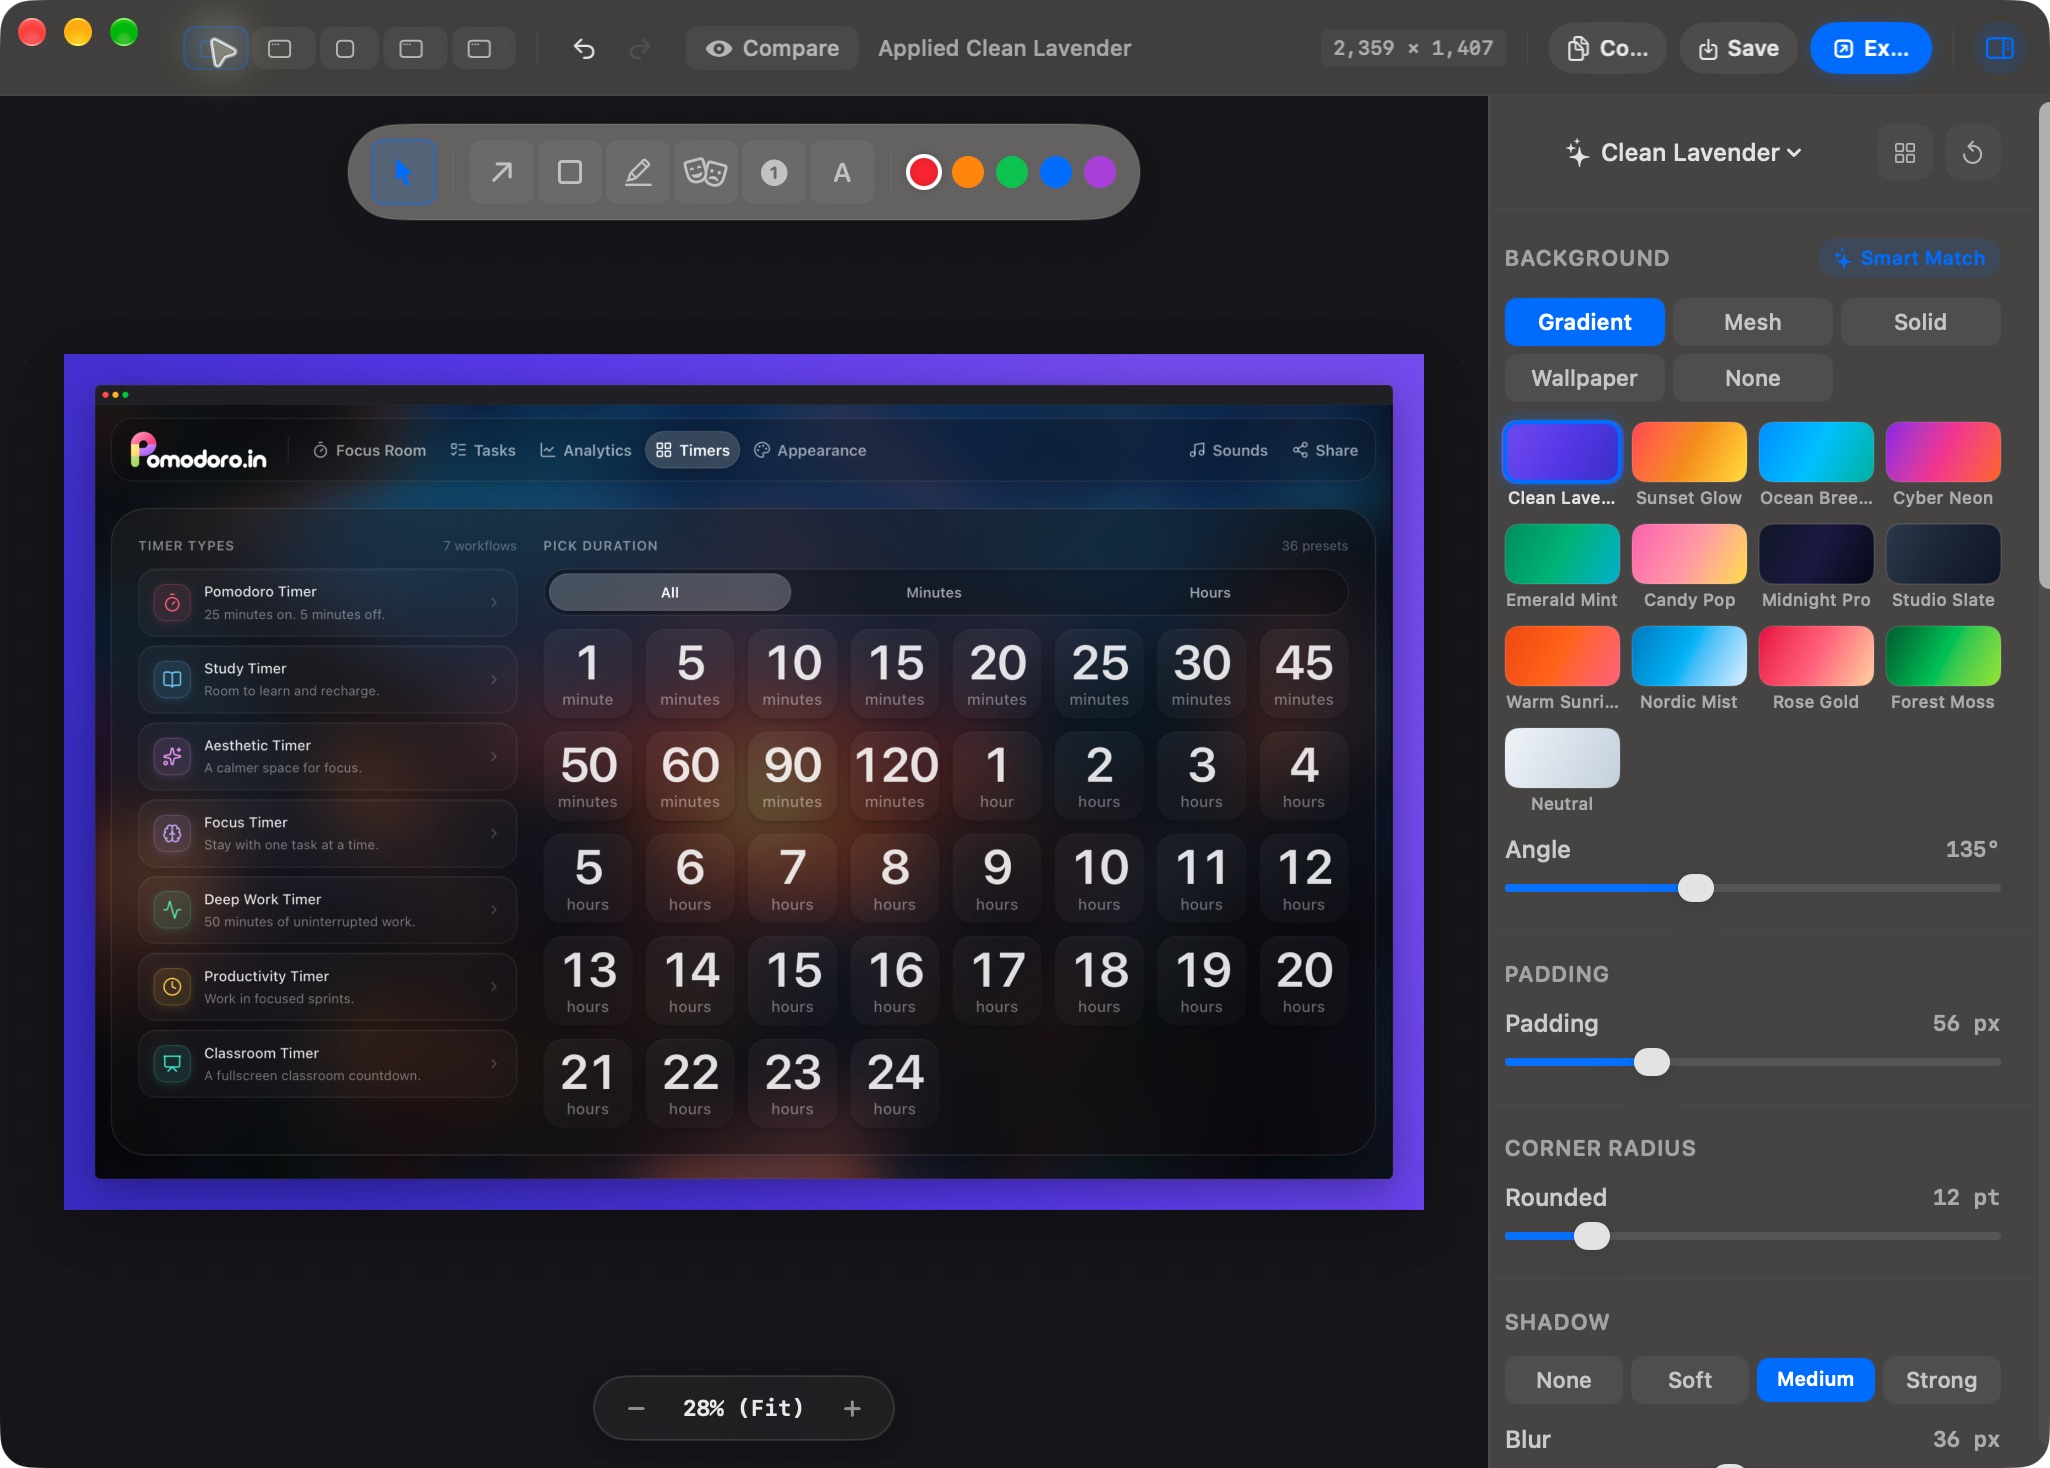Screen dimensions: 2050x1468
Task: Open the presets grid icon
Action: [x=1905, y=153]
